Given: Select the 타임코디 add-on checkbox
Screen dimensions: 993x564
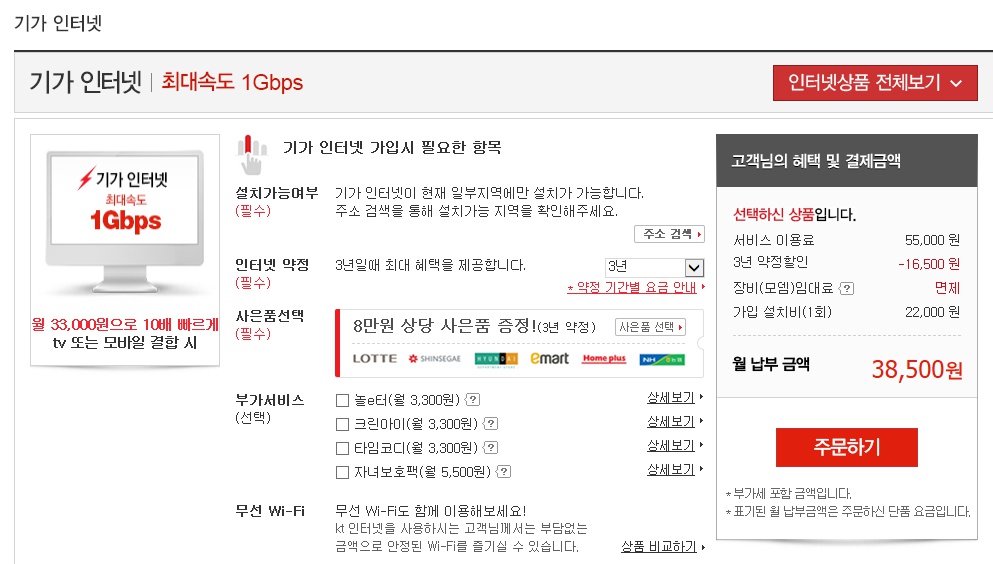Looking at the screenshot, I should tap(342, 448).
